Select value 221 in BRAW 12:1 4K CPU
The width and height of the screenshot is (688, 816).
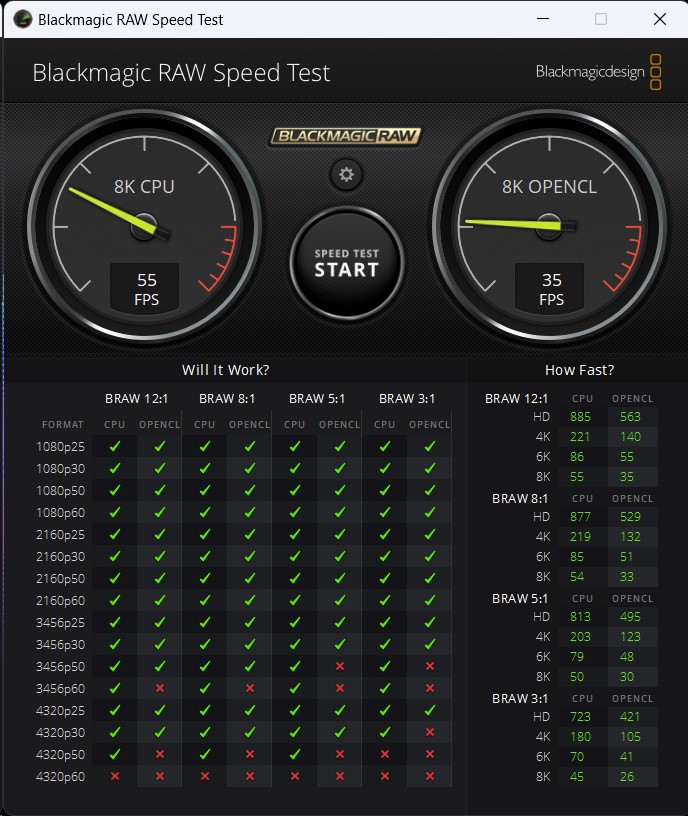[580, 437]
